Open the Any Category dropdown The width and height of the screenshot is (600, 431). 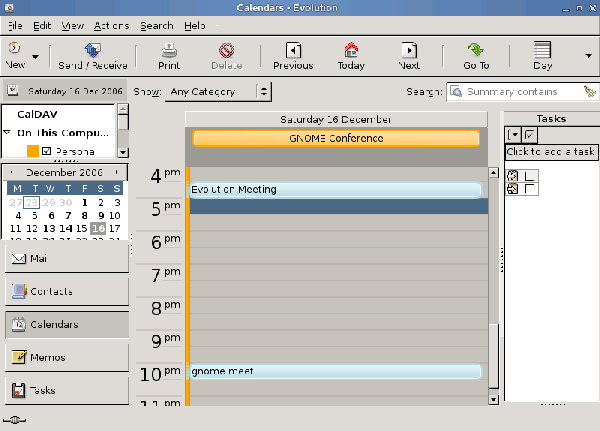coord(219,92)
